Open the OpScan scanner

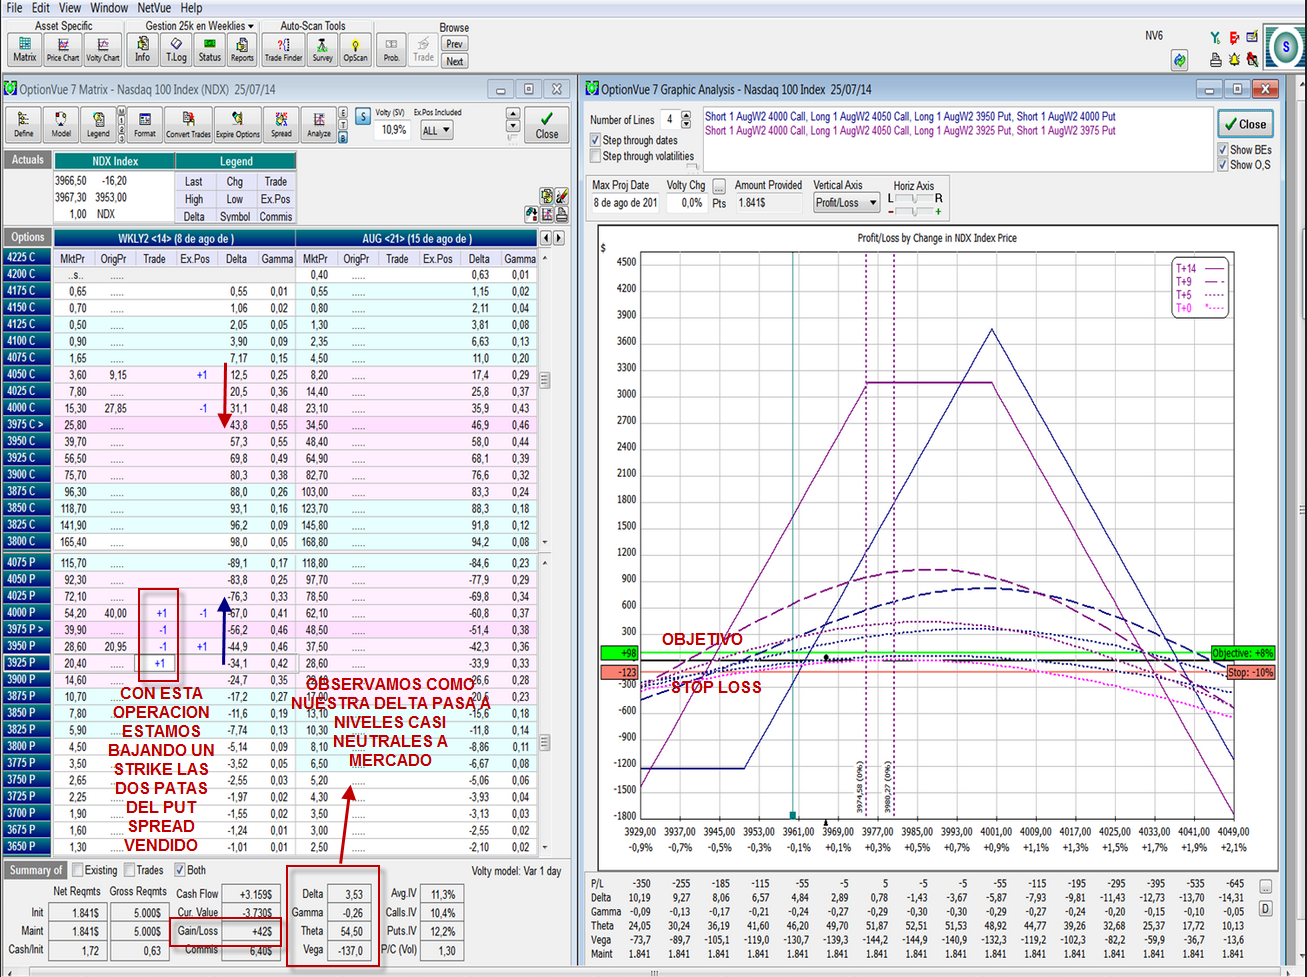coord(355,48)
